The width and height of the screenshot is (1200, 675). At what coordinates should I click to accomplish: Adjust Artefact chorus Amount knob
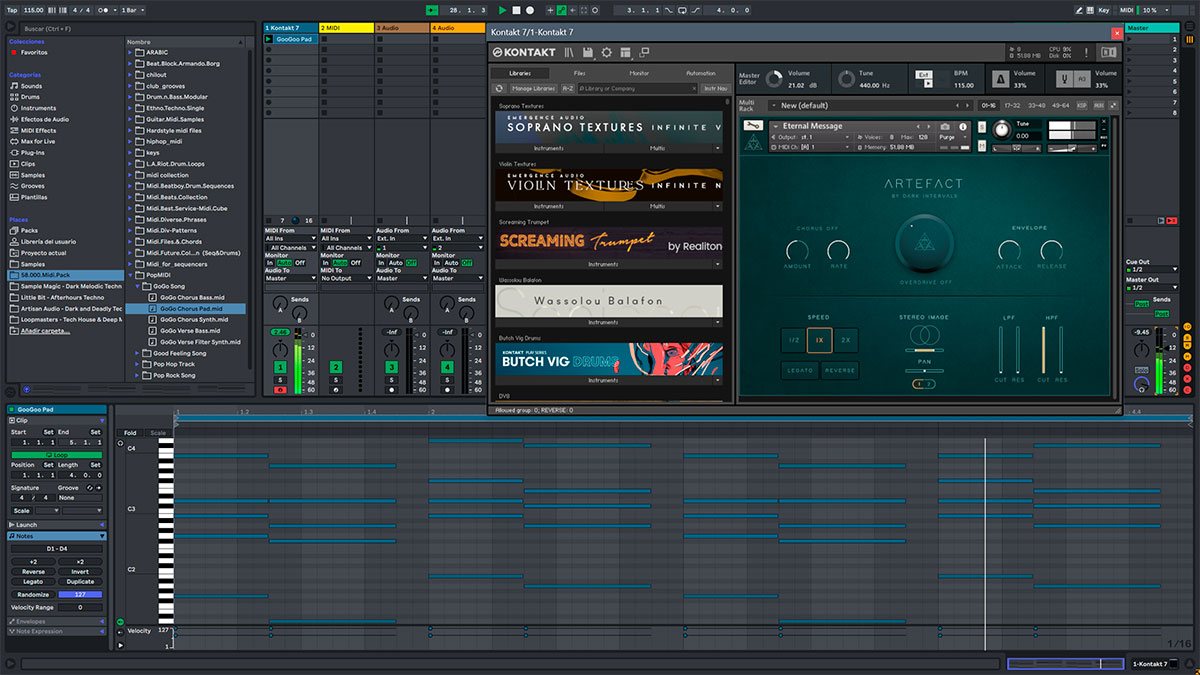pyautogui.click(x=797, y=251)
